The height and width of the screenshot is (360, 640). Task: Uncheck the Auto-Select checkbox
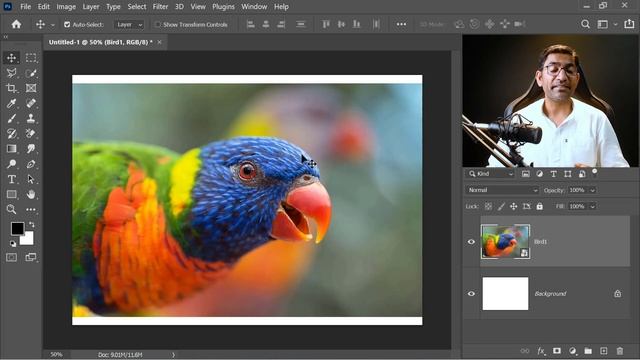(x=67, y=25)
